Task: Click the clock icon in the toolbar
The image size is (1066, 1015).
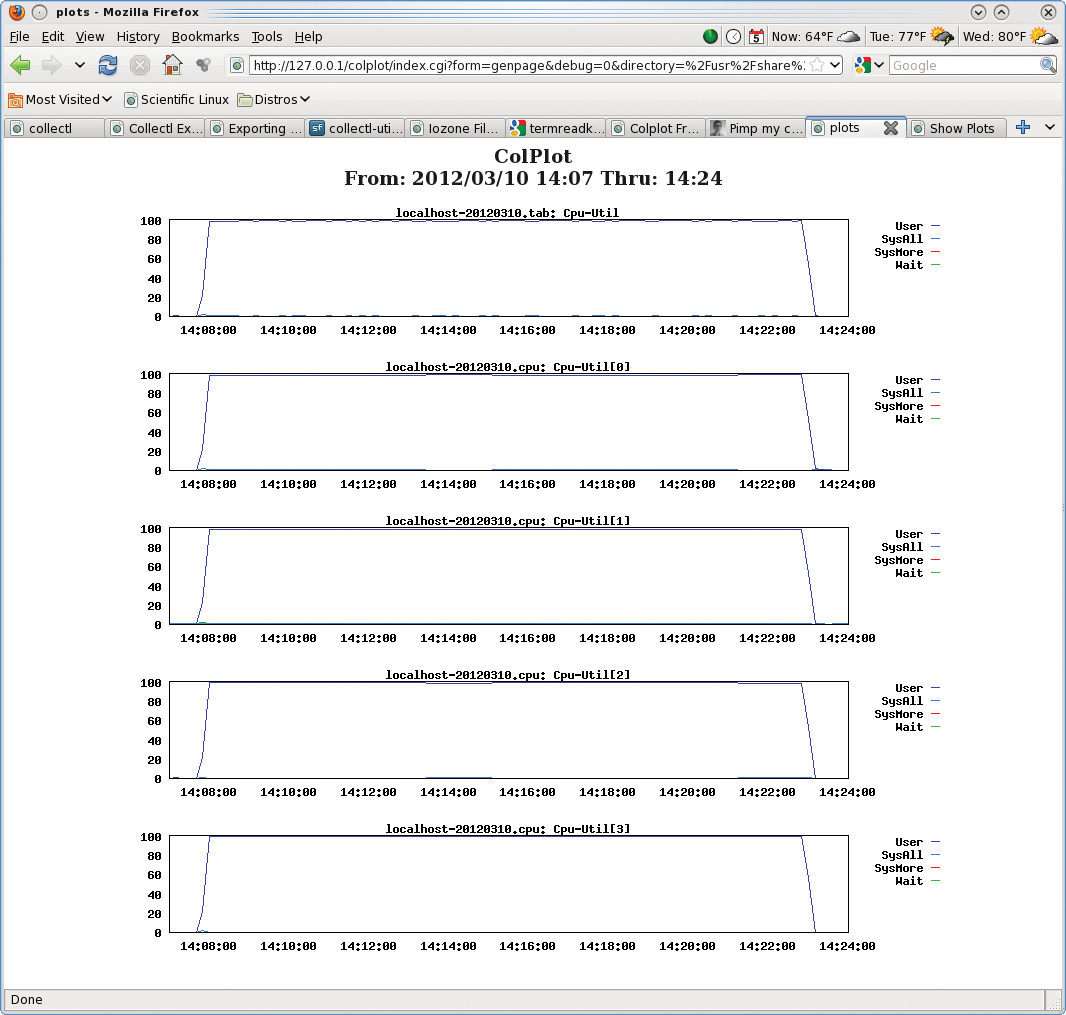Action: tap(733, 36)
